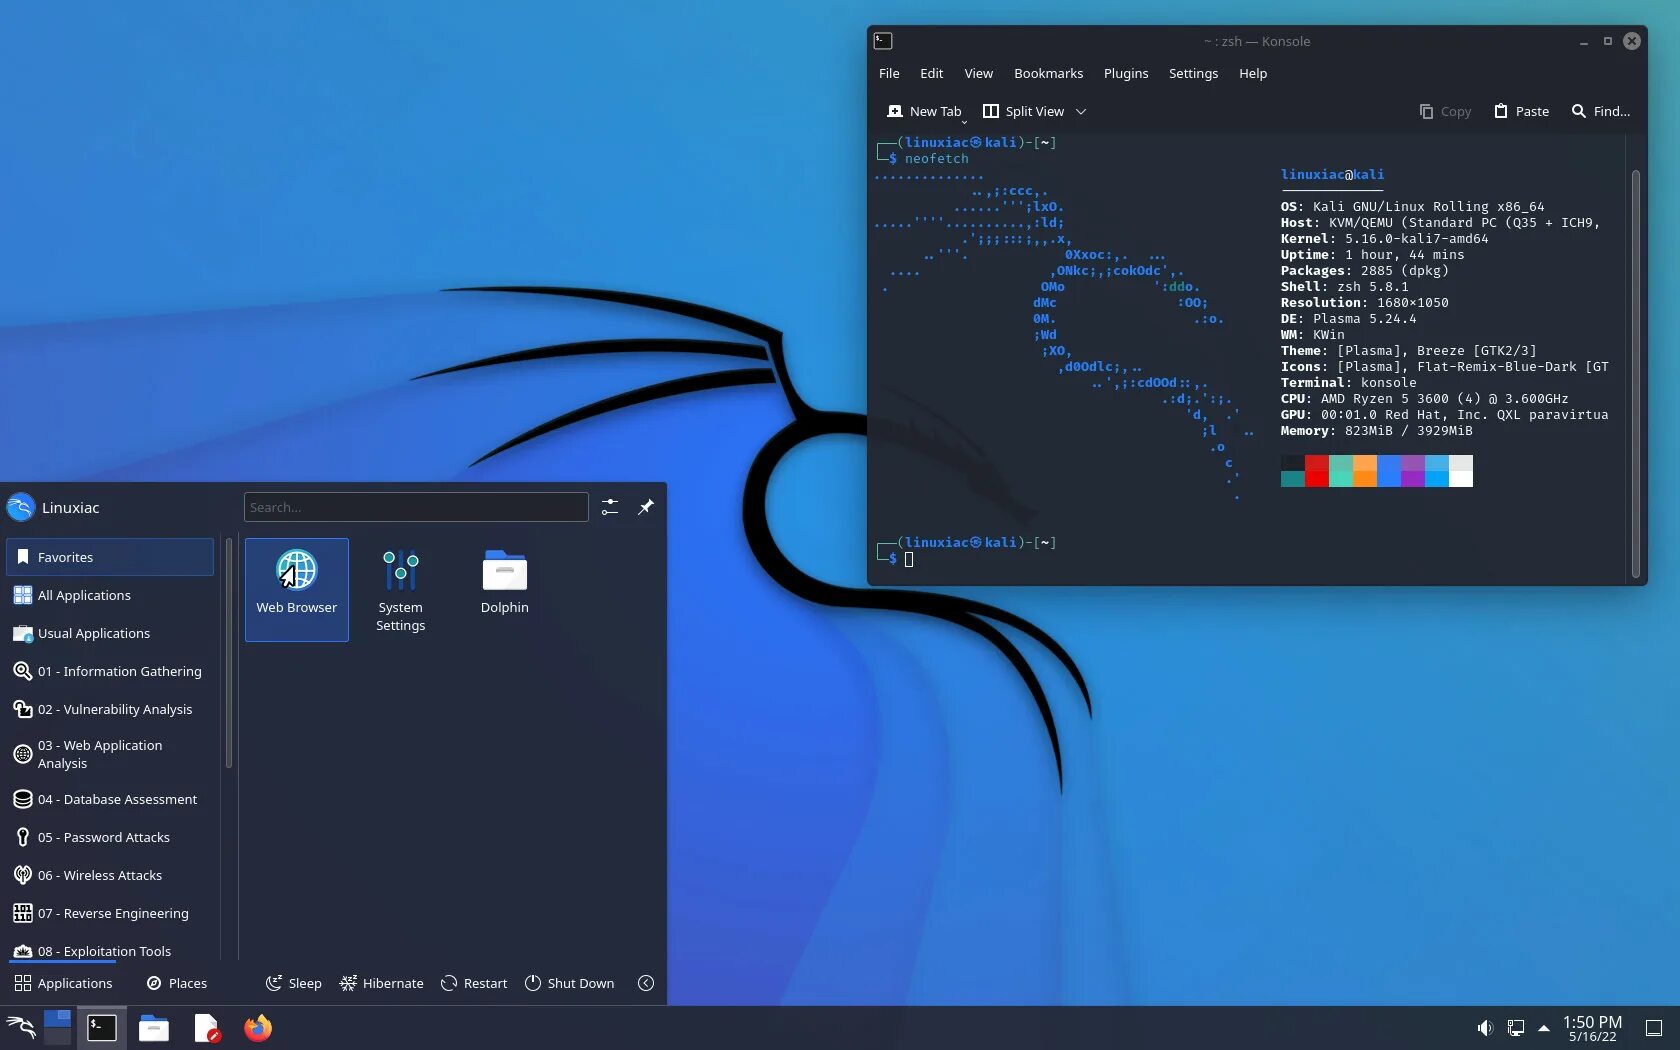Open 04 - Database Assessment category

[x=110, y=799]
